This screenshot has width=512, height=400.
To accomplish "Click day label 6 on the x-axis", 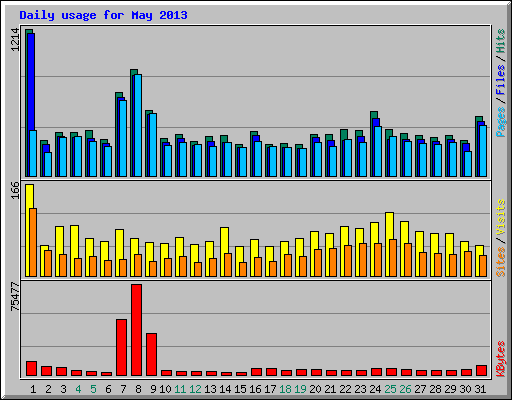I will coord(108,389).
